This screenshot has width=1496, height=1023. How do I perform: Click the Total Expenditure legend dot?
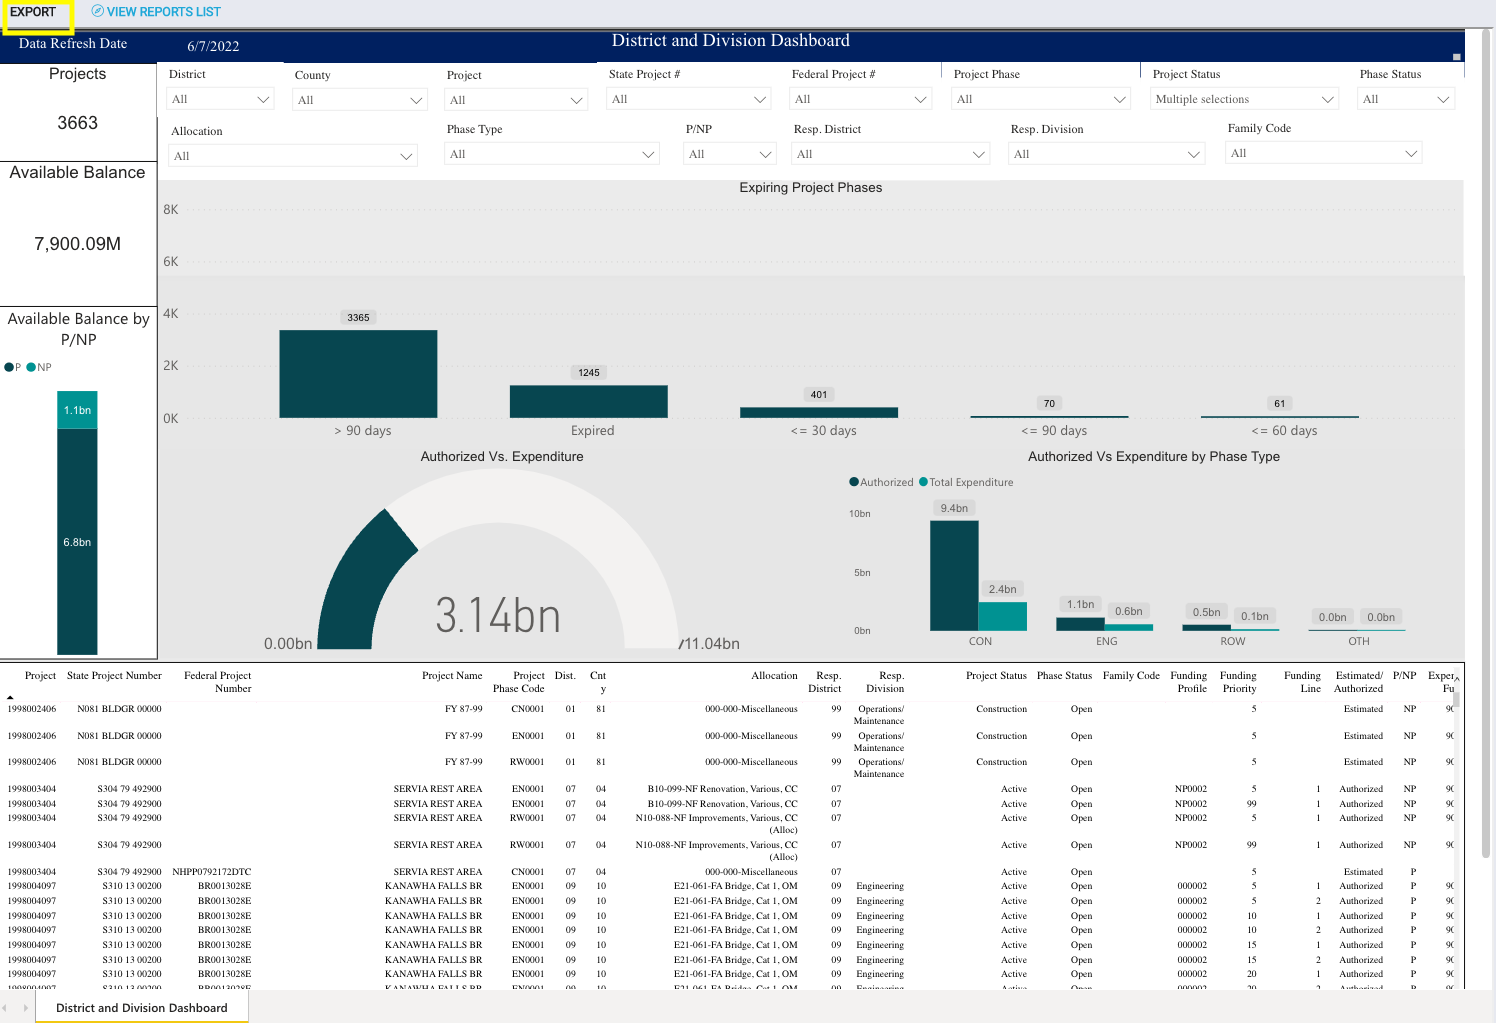point(923,482)
